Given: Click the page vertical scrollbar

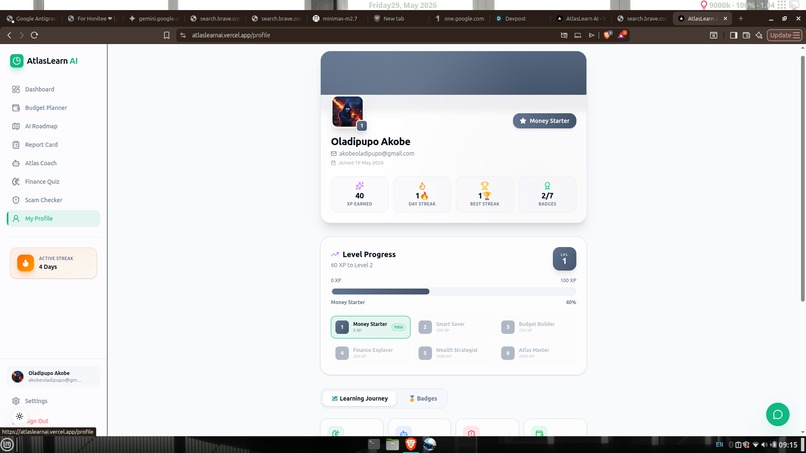Looking at the screenshot, I should pos(802,177).
